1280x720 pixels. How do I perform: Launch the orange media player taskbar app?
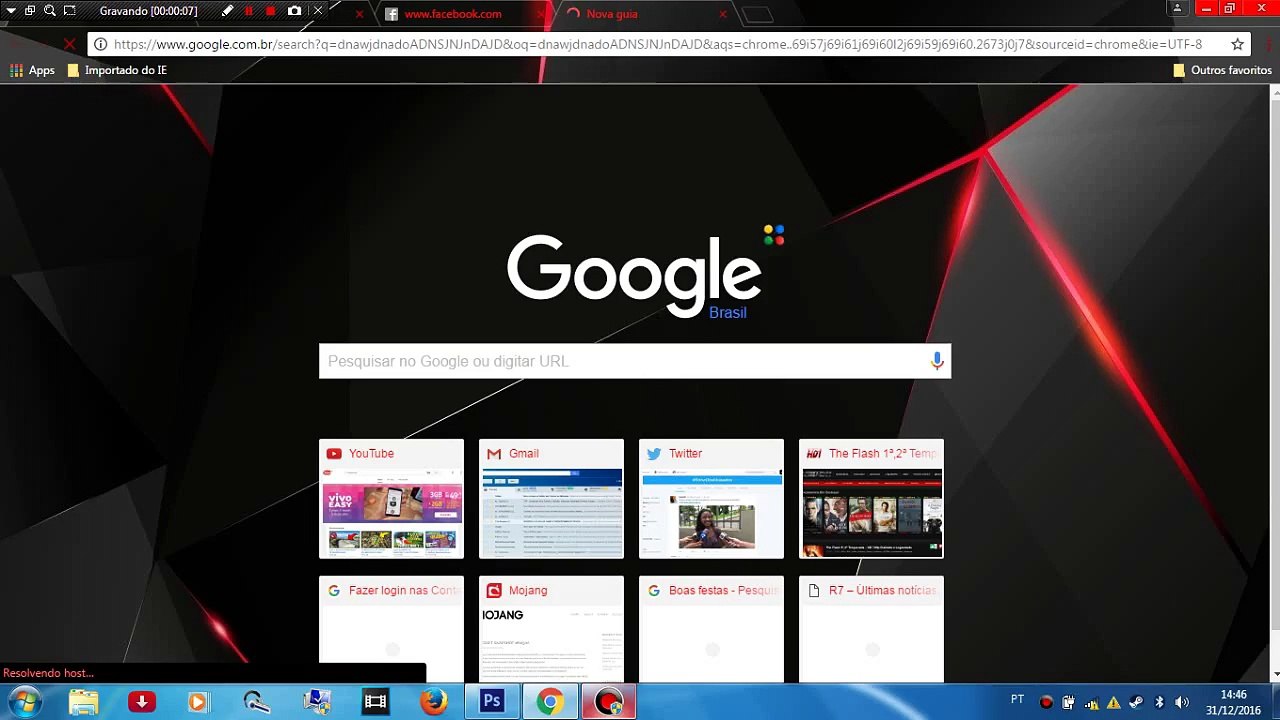[198, 702]
